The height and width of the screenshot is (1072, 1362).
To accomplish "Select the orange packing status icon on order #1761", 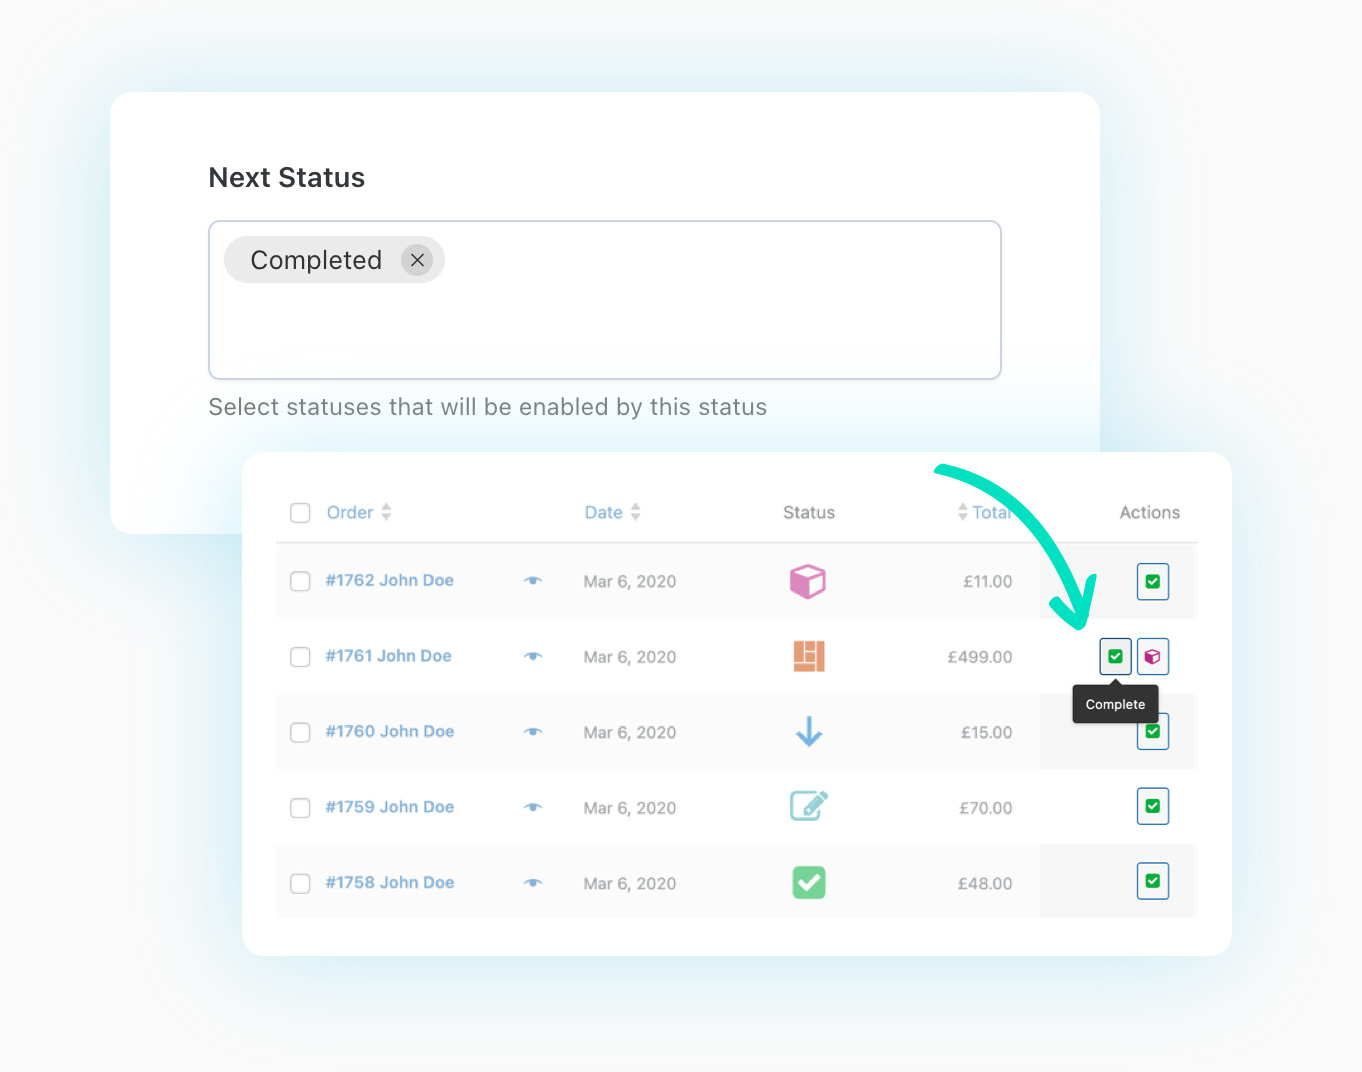I will tap(808, 656).
